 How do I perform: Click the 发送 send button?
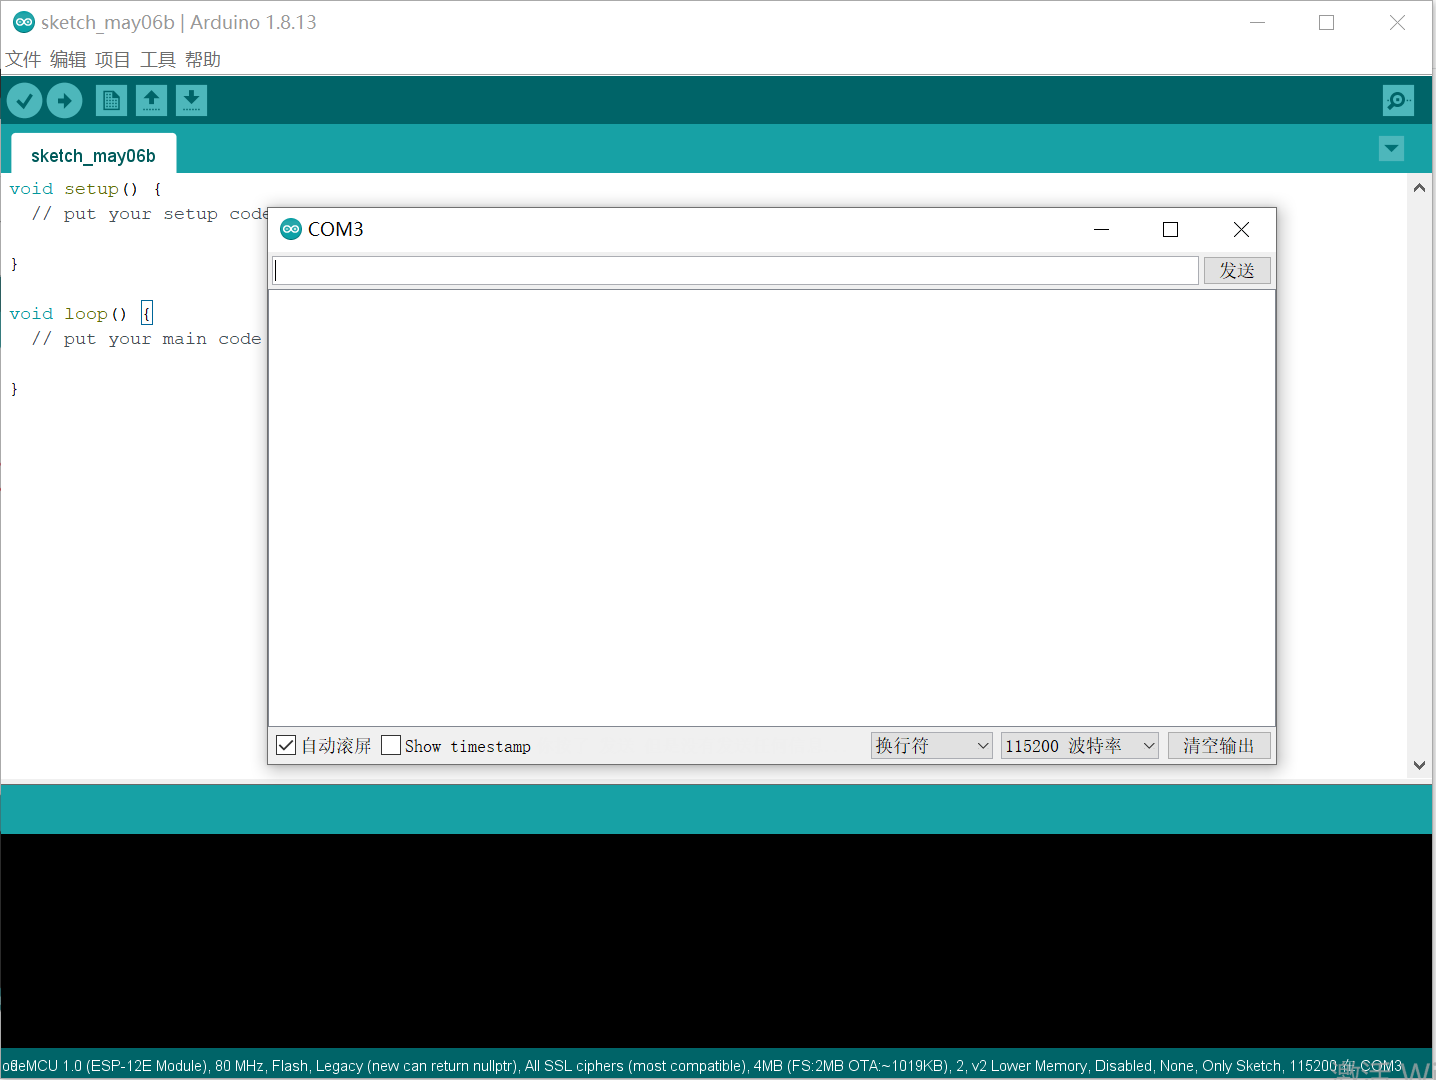1237,270
